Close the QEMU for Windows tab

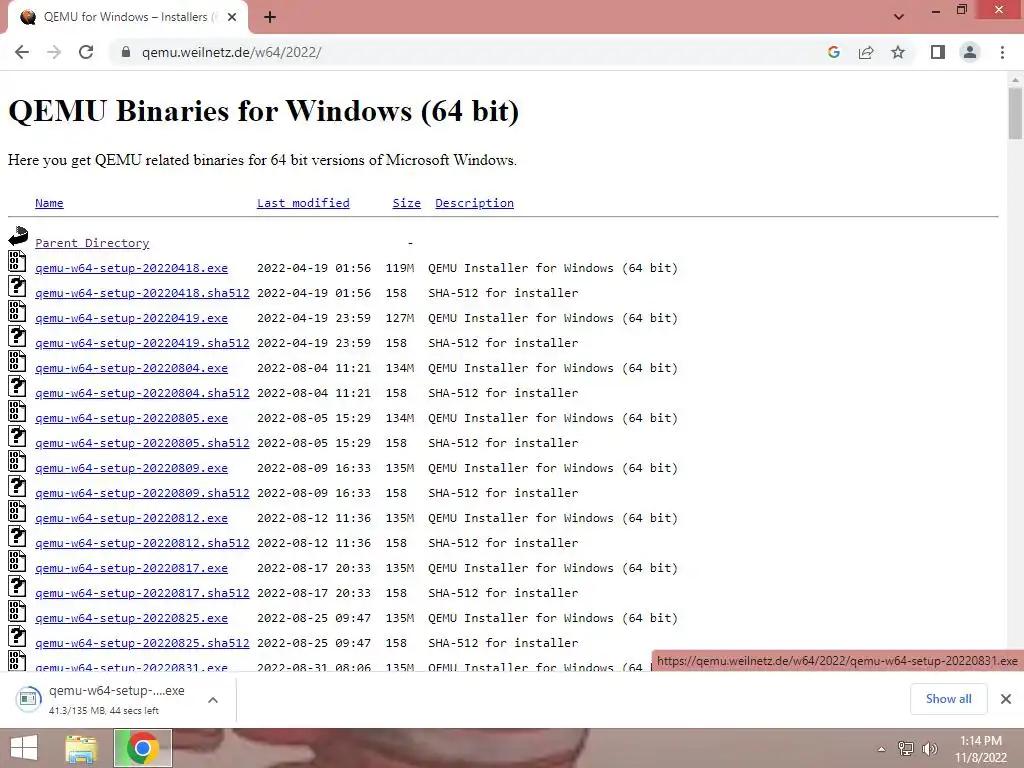232,18
